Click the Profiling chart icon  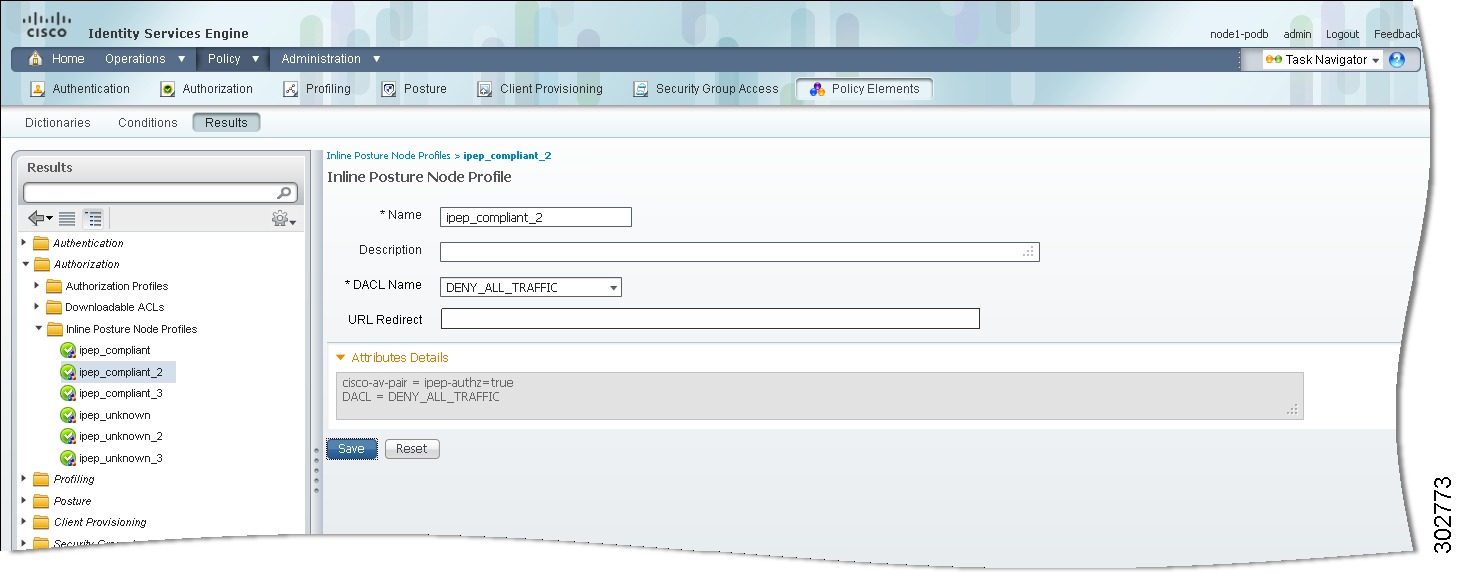[x=291, y=89]
